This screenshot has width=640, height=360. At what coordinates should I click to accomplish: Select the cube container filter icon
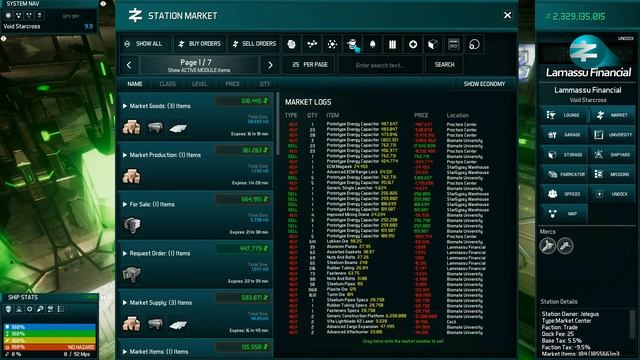[x=433, y=44]
